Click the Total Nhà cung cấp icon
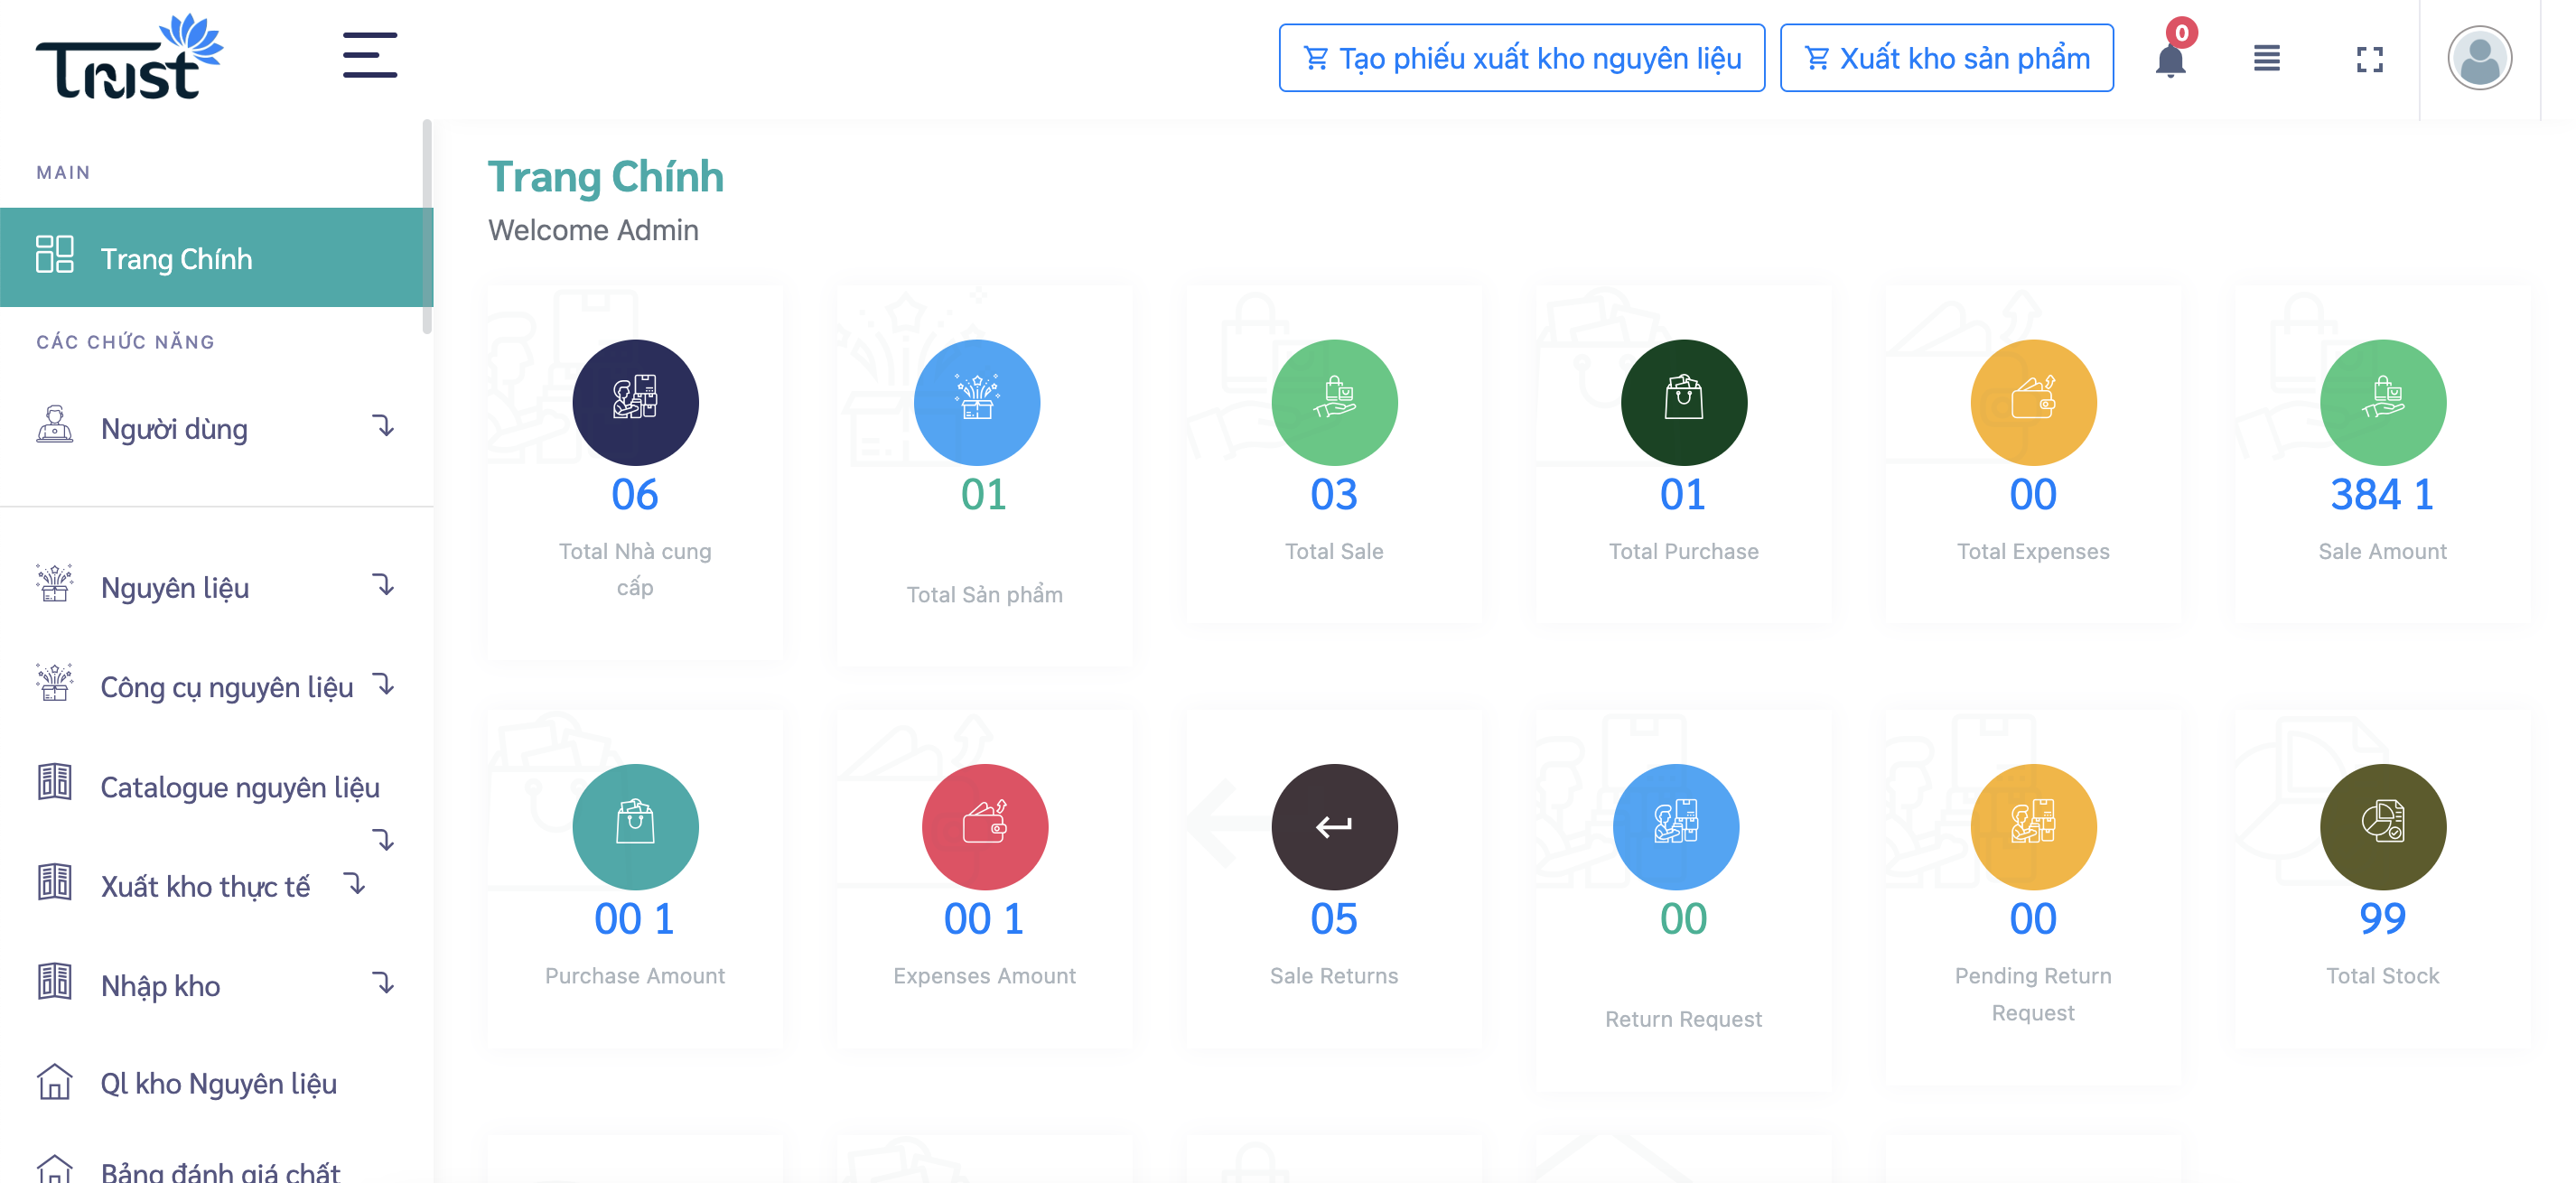The image size is (2576, 1183). (x=635, y=402)
